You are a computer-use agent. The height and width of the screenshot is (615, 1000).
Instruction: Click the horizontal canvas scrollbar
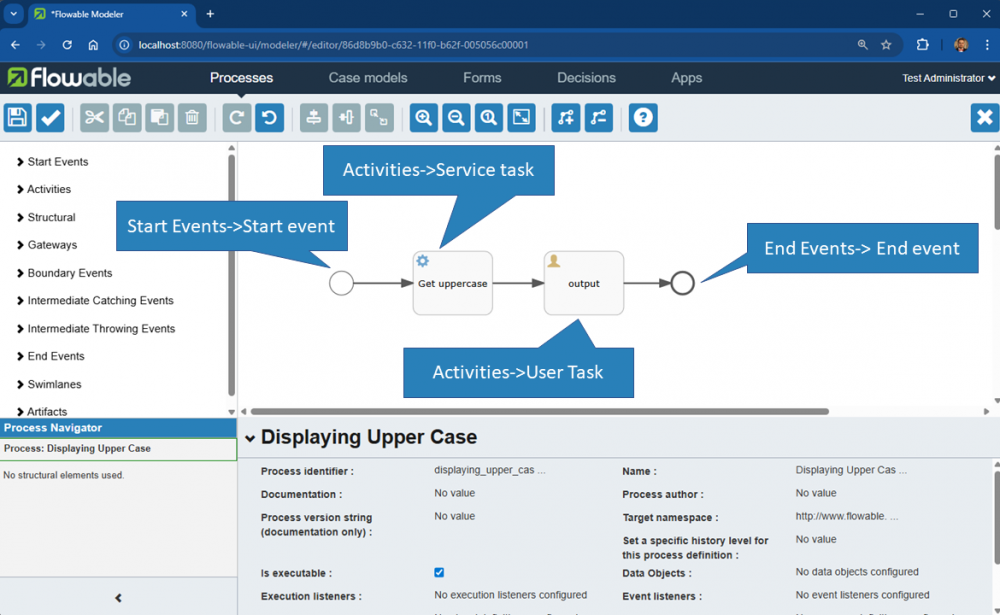pyautogui.click(x=540, y=411)
